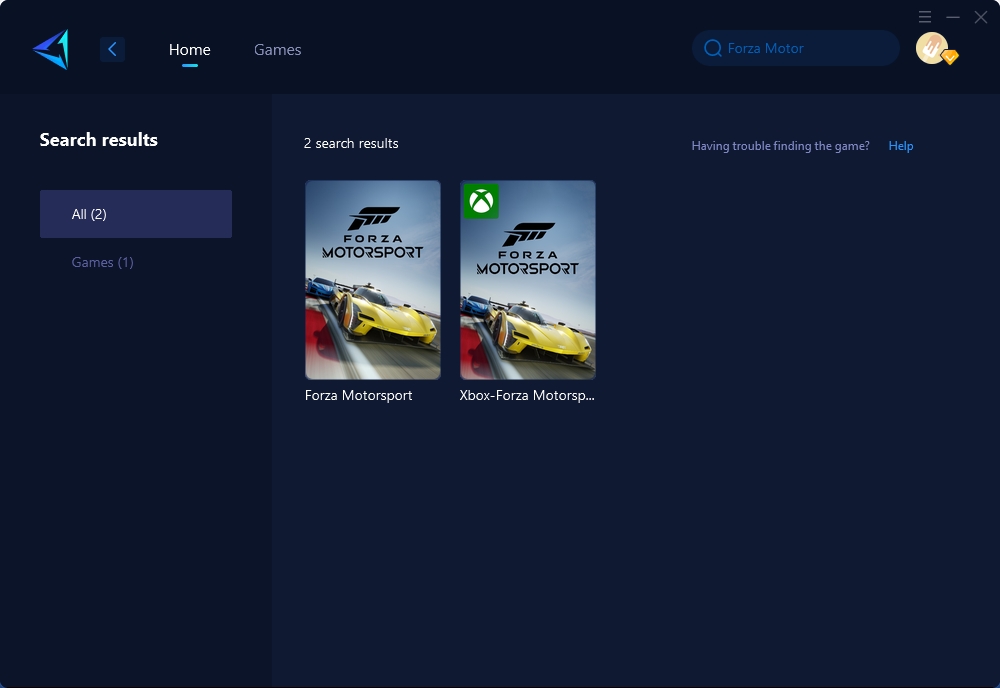Open the user profile avatar
1000x688 pixels.
coord(931,48)
